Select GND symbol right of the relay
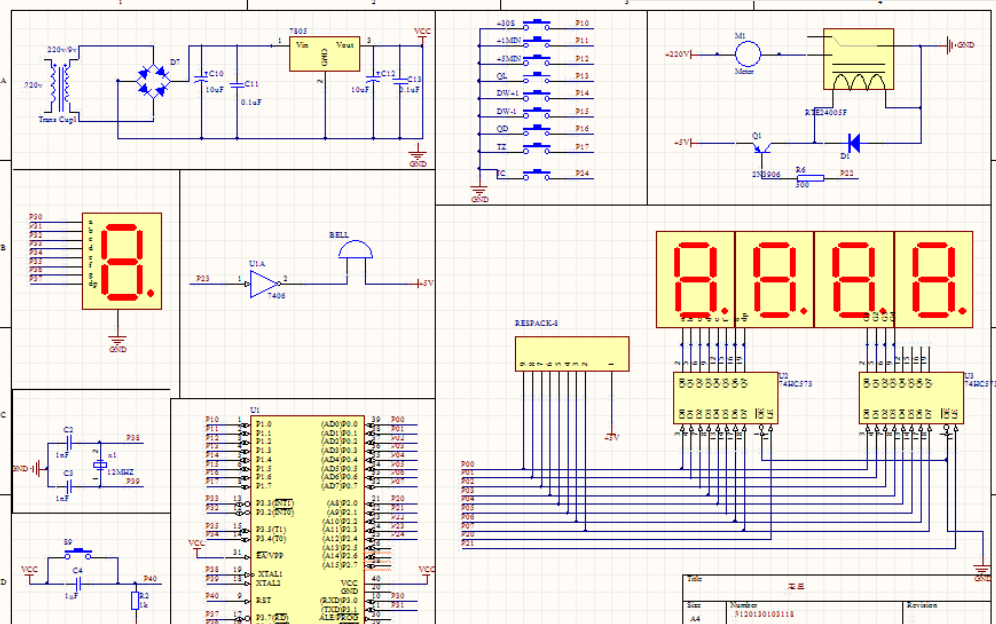Viewport: 996px width, 624px height. (960, 45)
